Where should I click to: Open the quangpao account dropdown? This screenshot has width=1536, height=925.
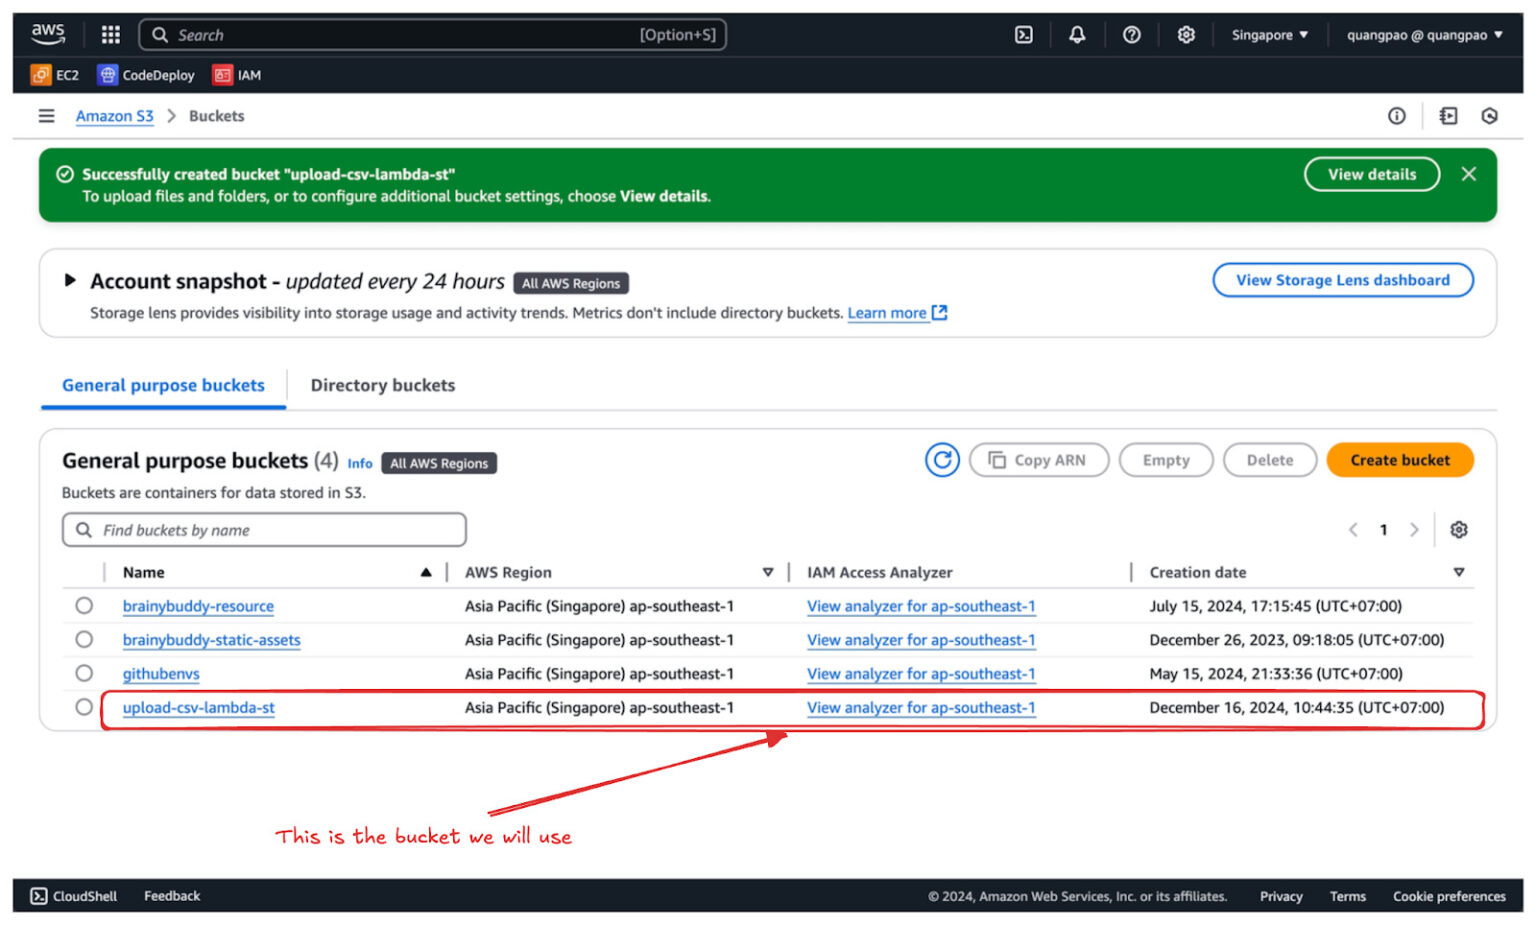click(1424, 35)
